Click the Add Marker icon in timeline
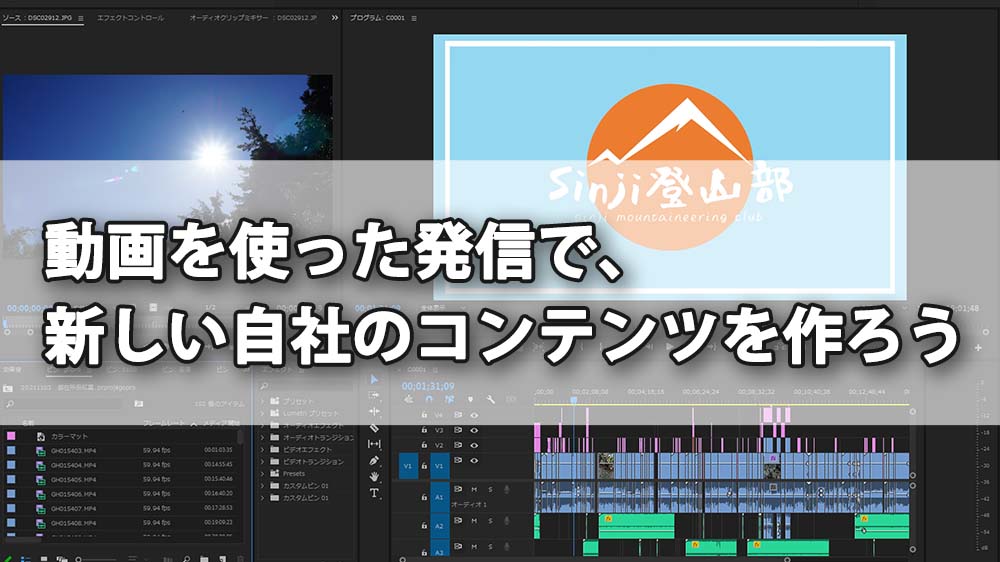 [x=470, y=399]
